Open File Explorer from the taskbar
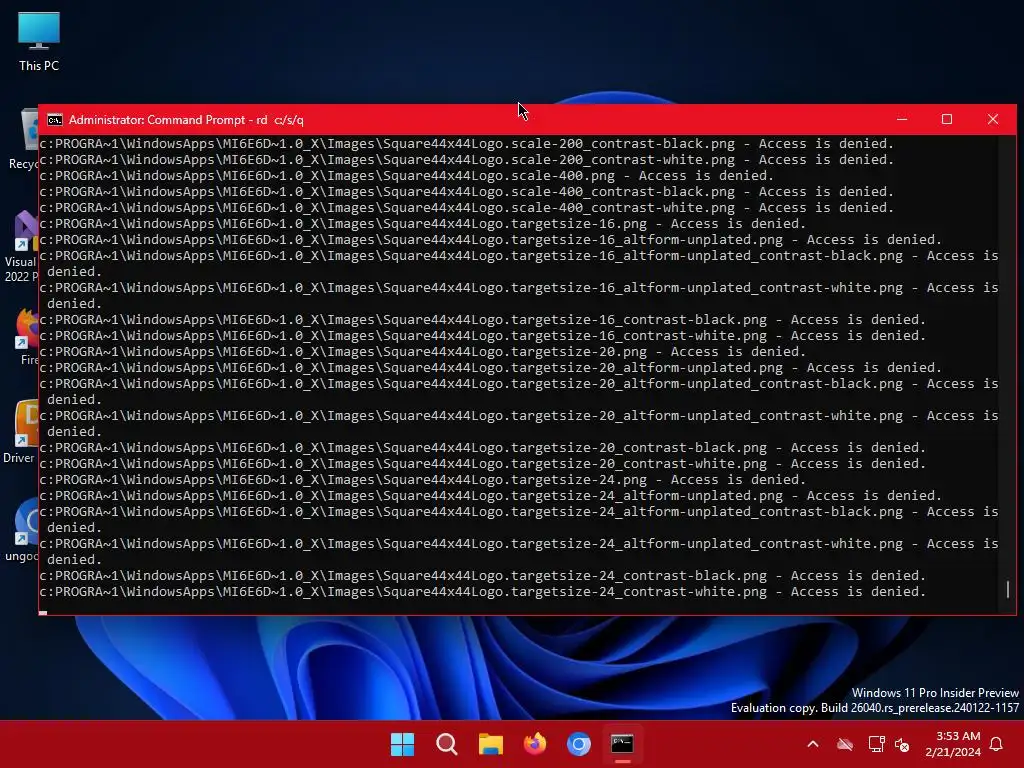The width and height of the screenshot is (1024, 768). click(490, 744)
